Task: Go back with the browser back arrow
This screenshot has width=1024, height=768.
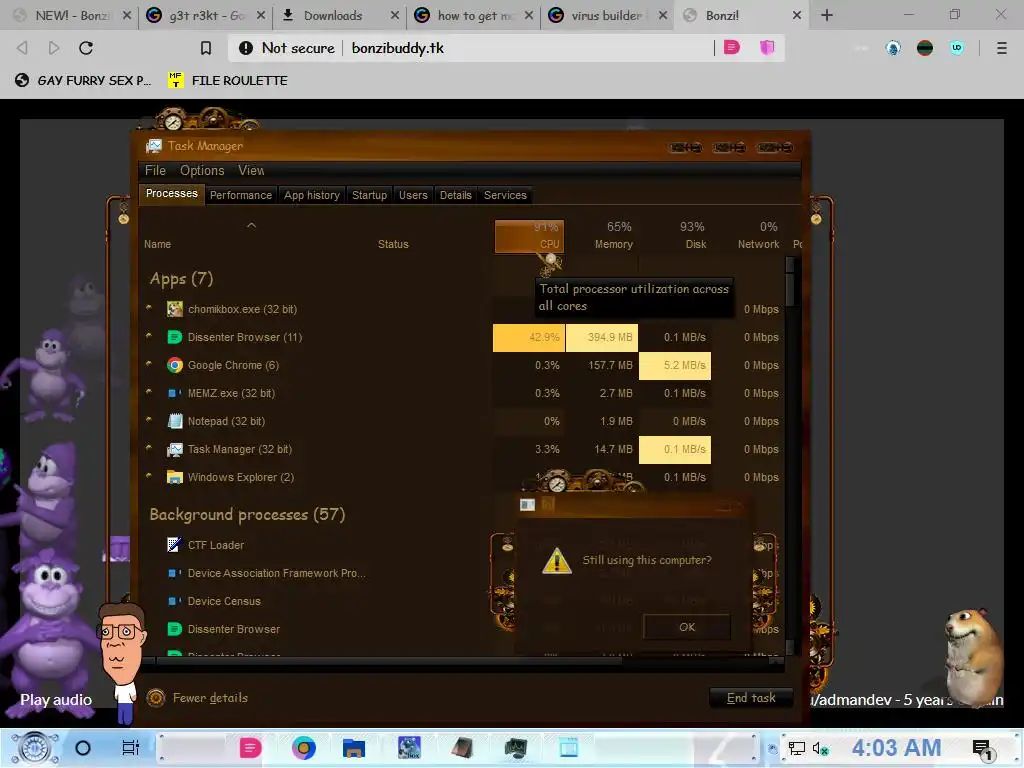Action: click(x=22, y=48)
